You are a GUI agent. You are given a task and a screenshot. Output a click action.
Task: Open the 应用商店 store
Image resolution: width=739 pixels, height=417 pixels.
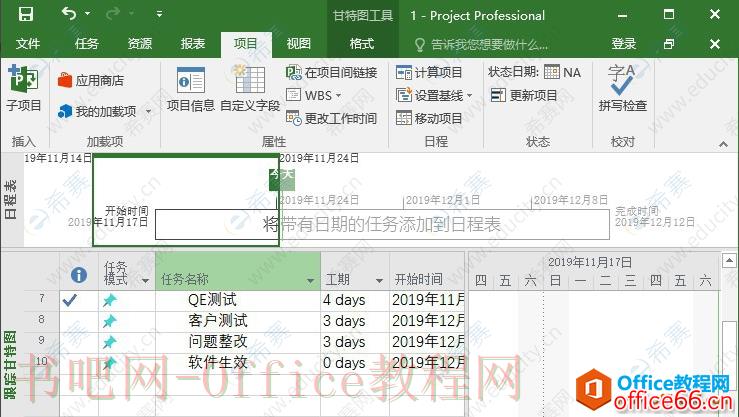pyautogui.click(x=91, y=81)
